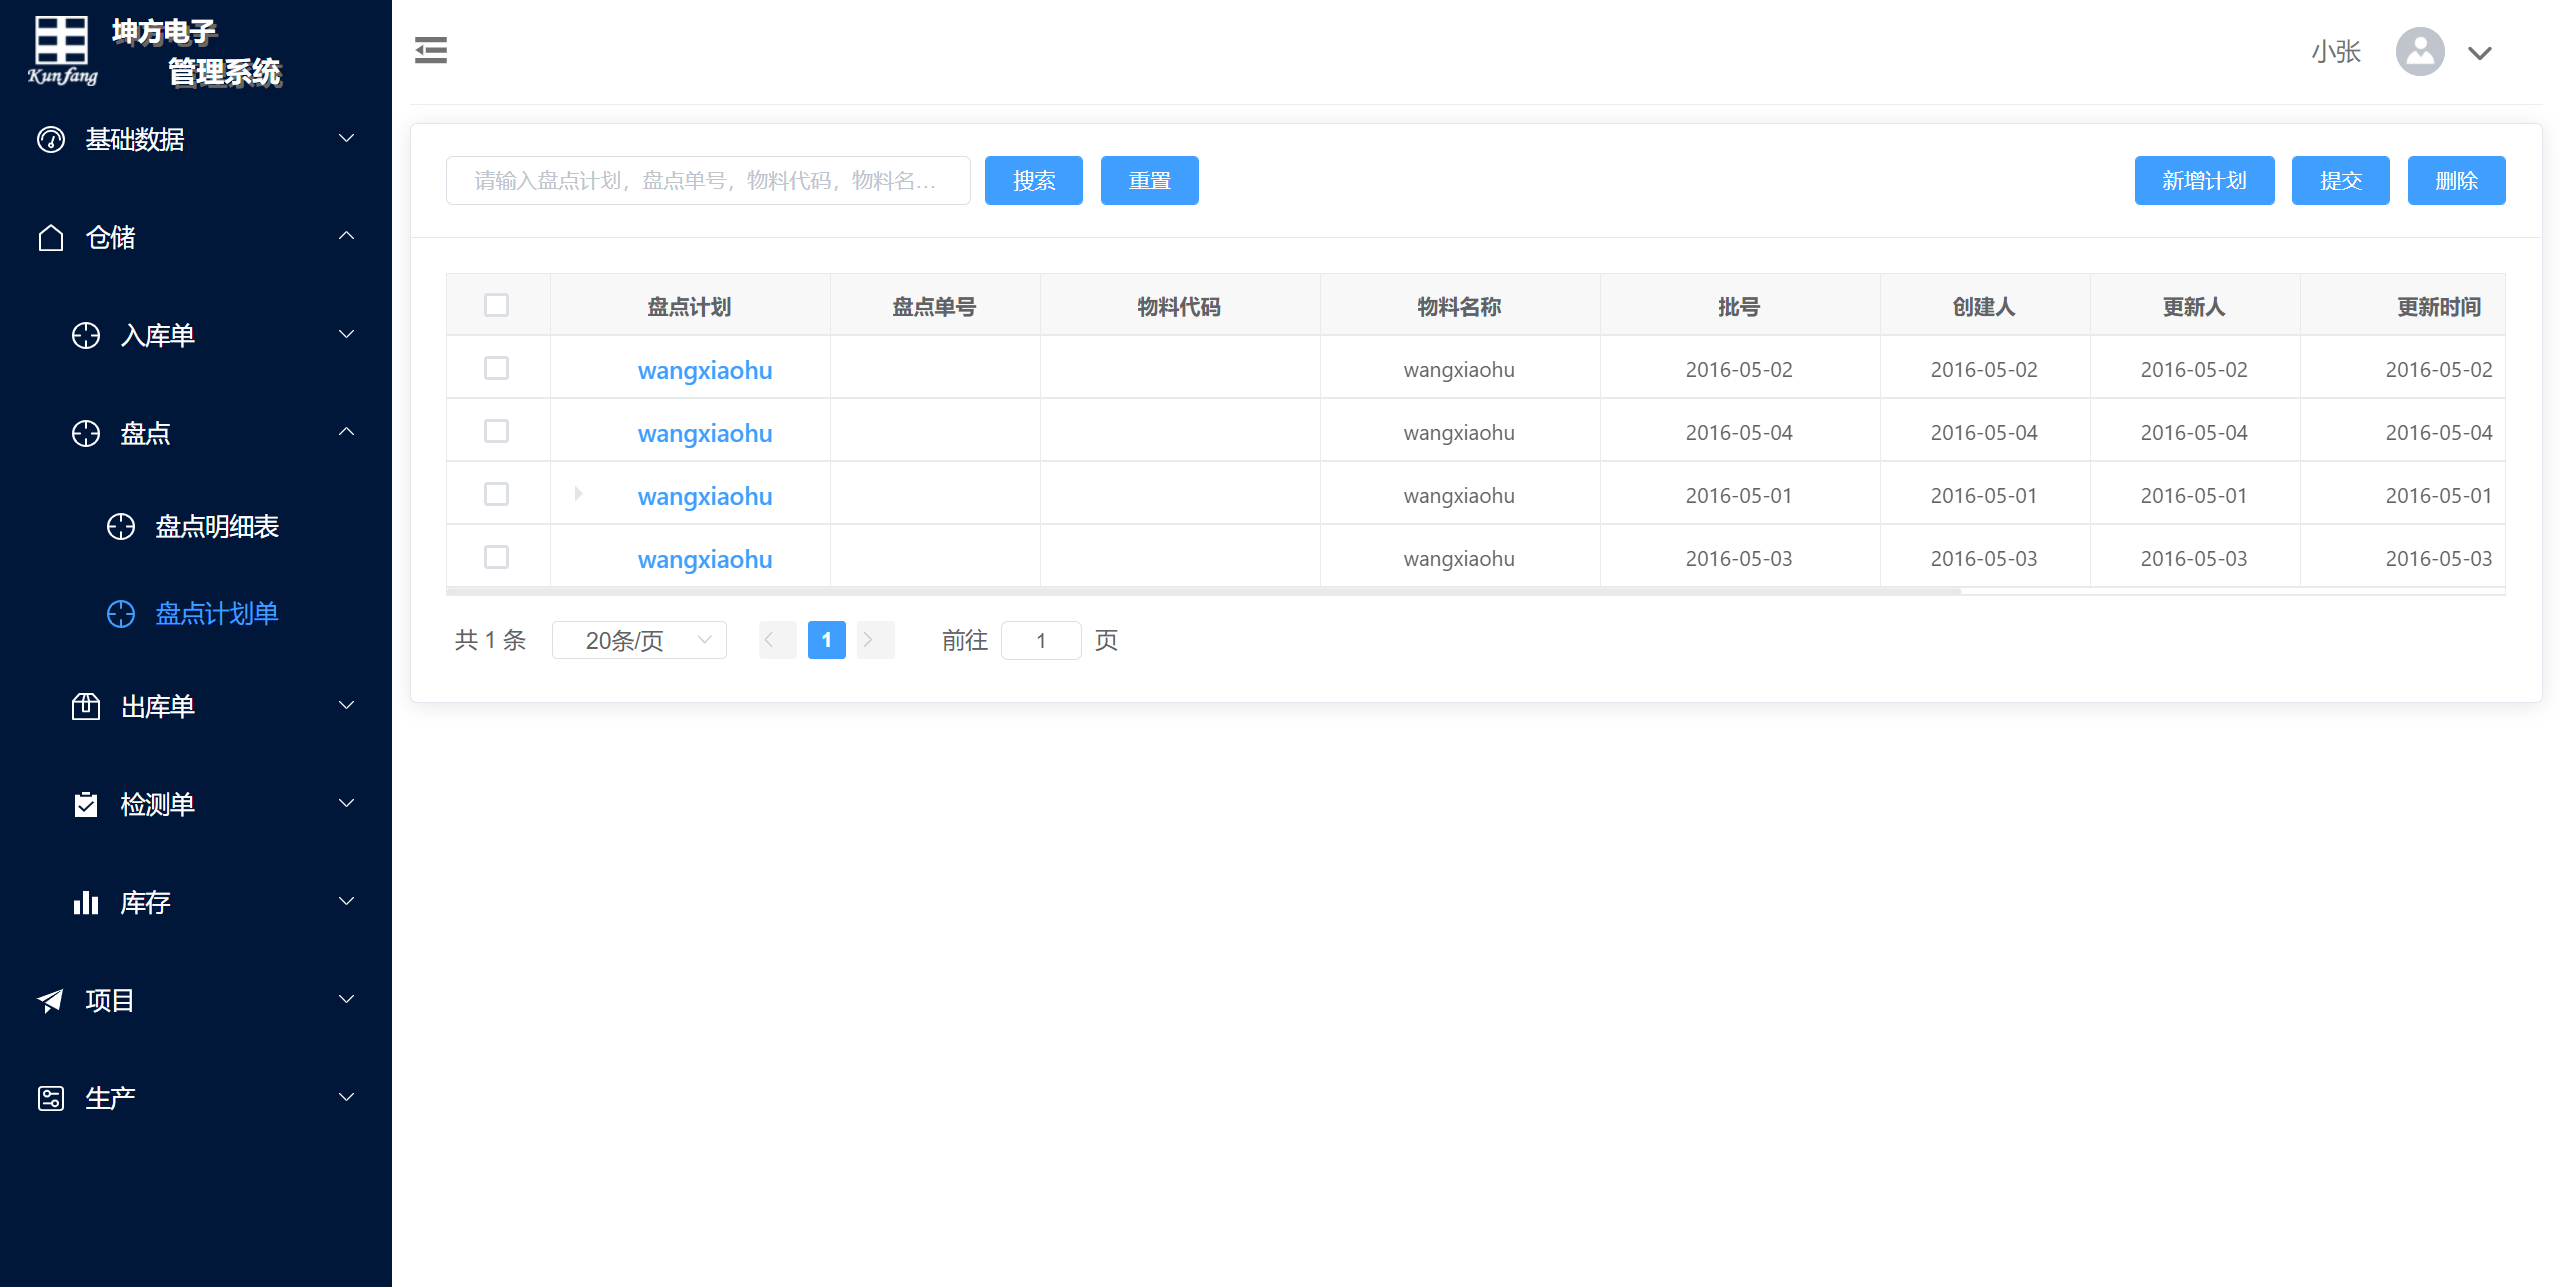Open the user account dropdown arrow
This screenshot has width=2560, height=1287.
2480,53
